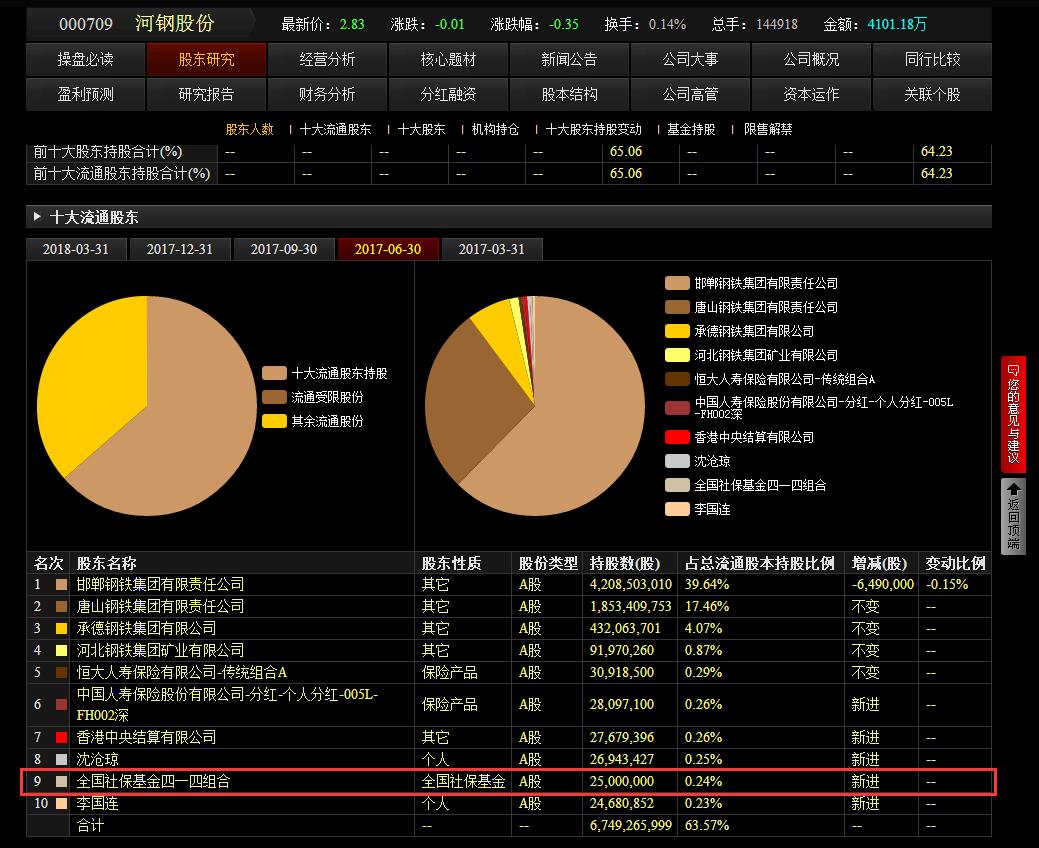Click the 香港中央结算有限公司 red legend swatch

click(x=677, y=437)
